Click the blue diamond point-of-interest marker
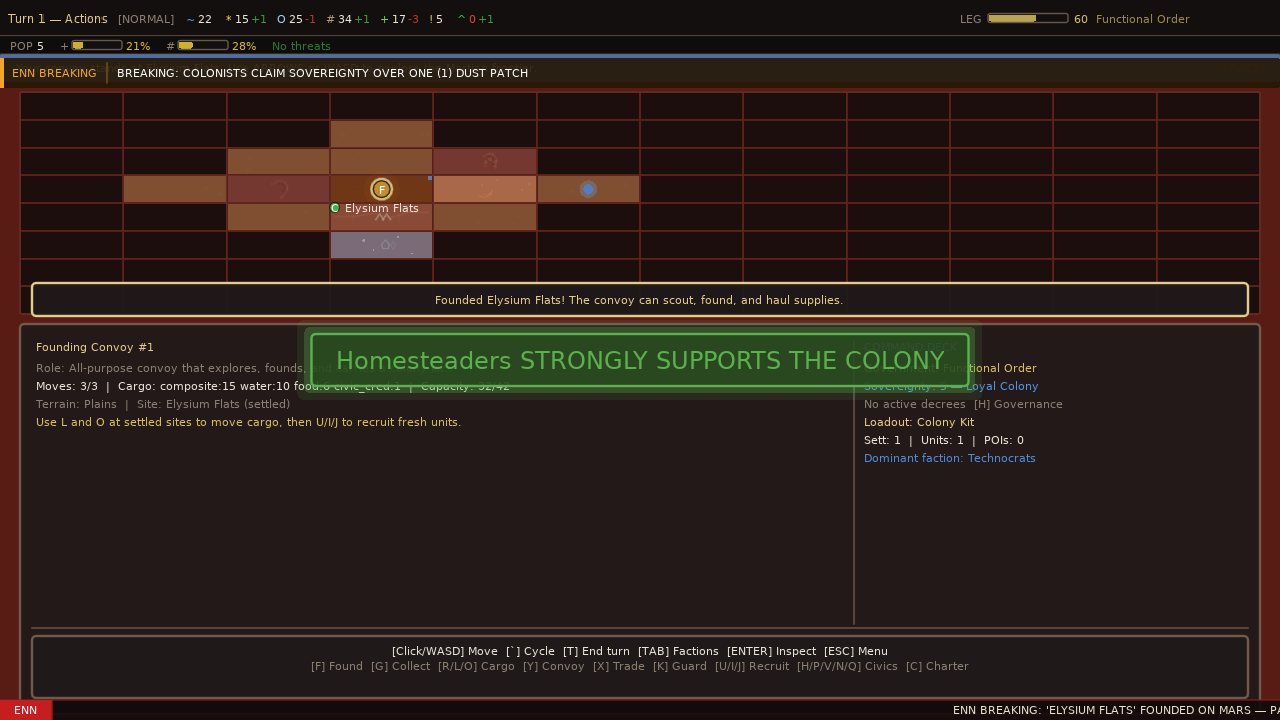1280x720 pixels. [x=588, y=189]
